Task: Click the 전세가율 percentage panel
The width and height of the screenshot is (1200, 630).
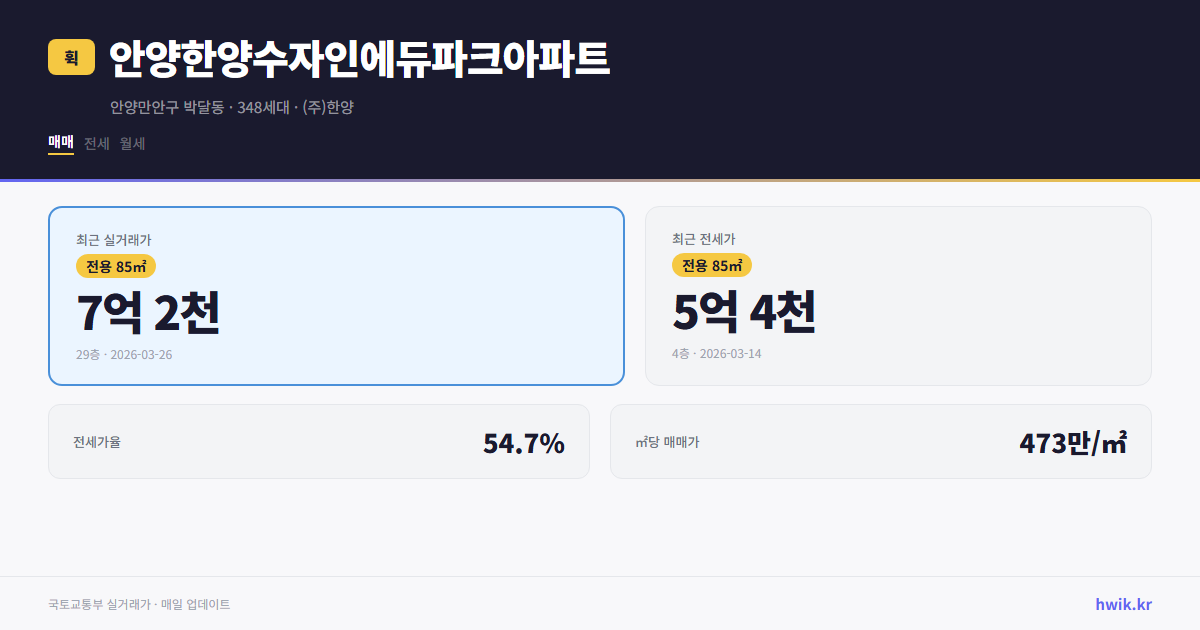Action: coord(319,441)
